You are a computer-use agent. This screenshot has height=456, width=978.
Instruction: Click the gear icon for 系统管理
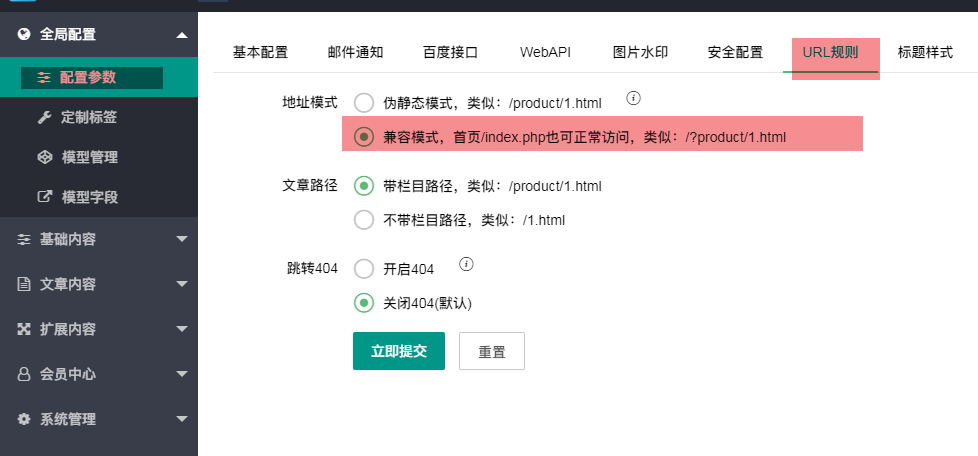(x=24, y=419)
